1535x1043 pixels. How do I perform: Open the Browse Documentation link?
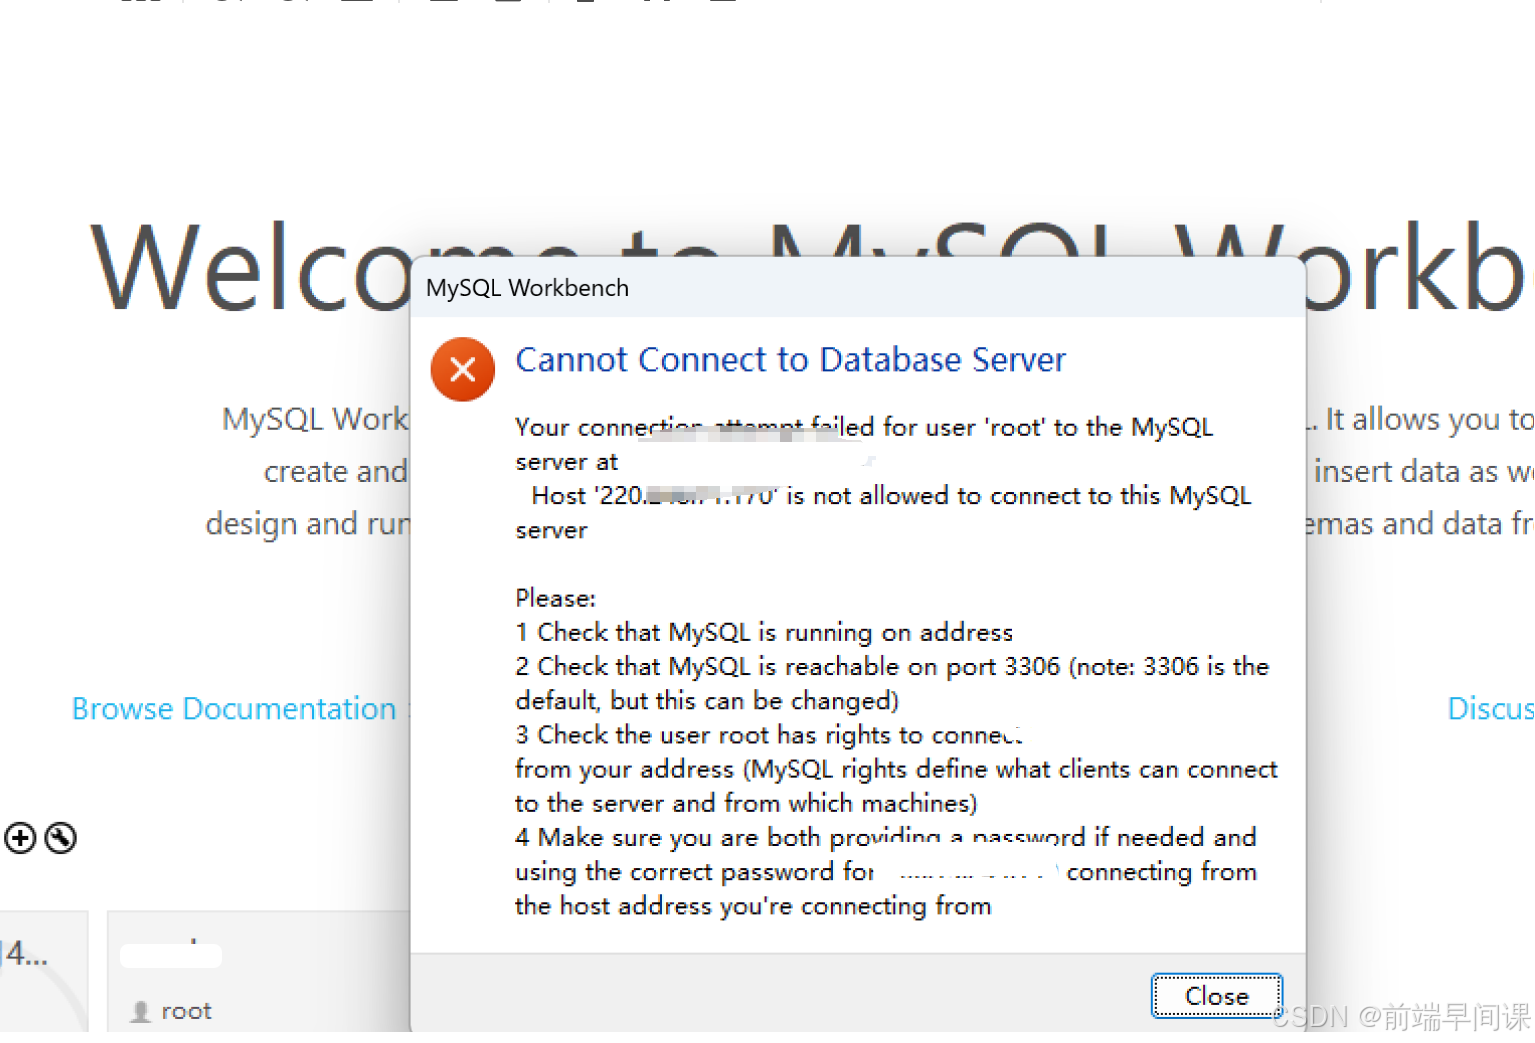[234, 708]
